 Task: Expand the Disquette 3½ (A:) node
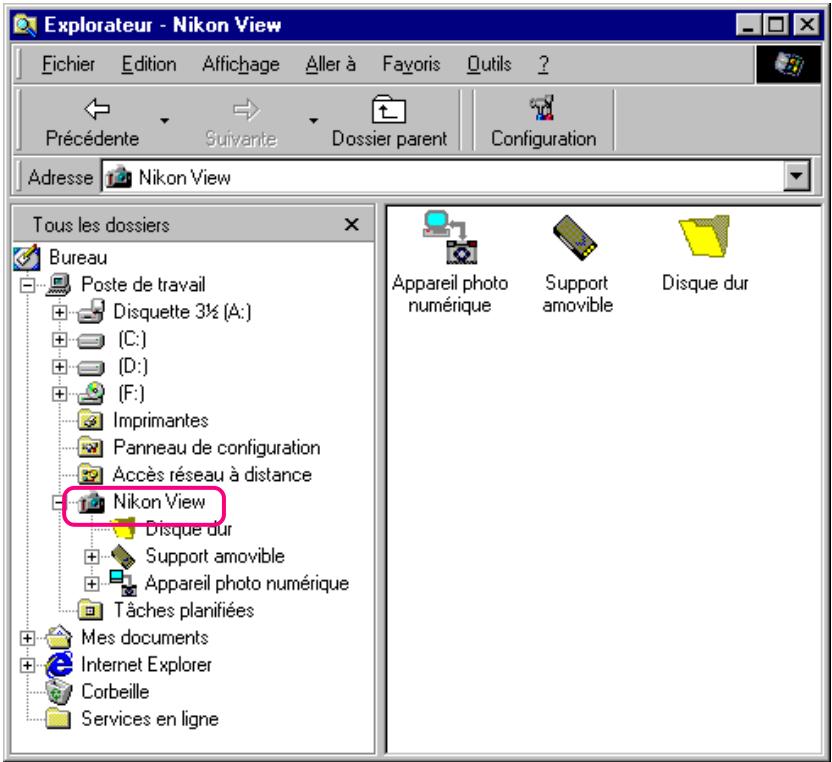tap(59, 312)
